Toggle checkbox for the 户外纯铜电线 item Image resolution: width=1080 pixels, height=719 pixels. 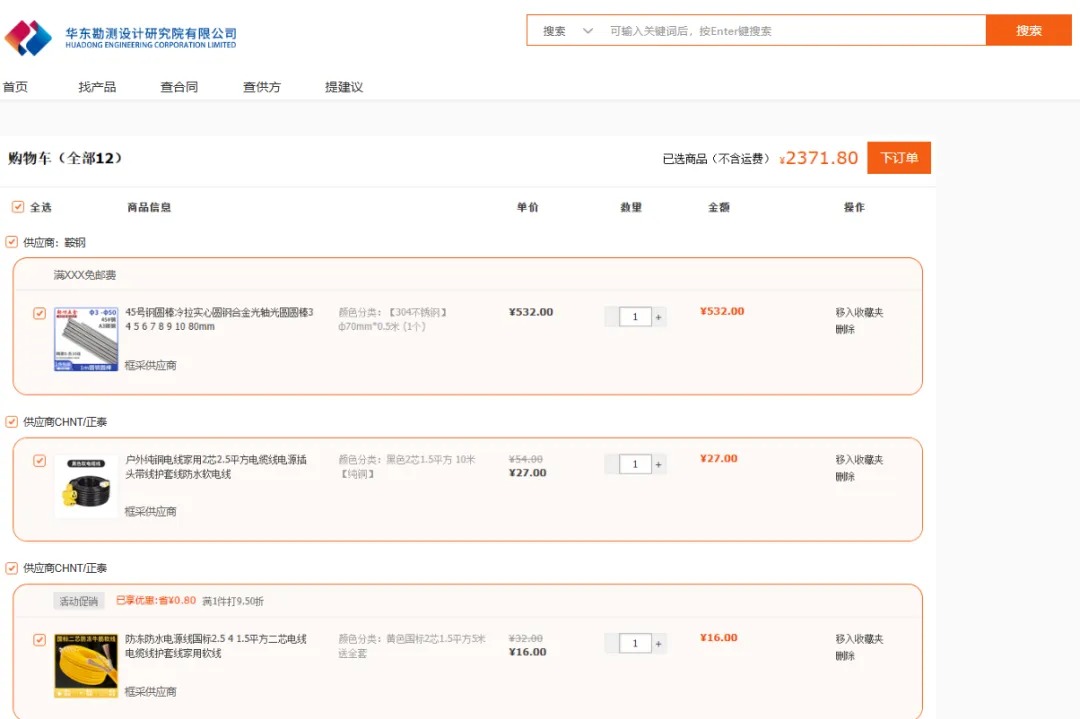pos(39,461)
